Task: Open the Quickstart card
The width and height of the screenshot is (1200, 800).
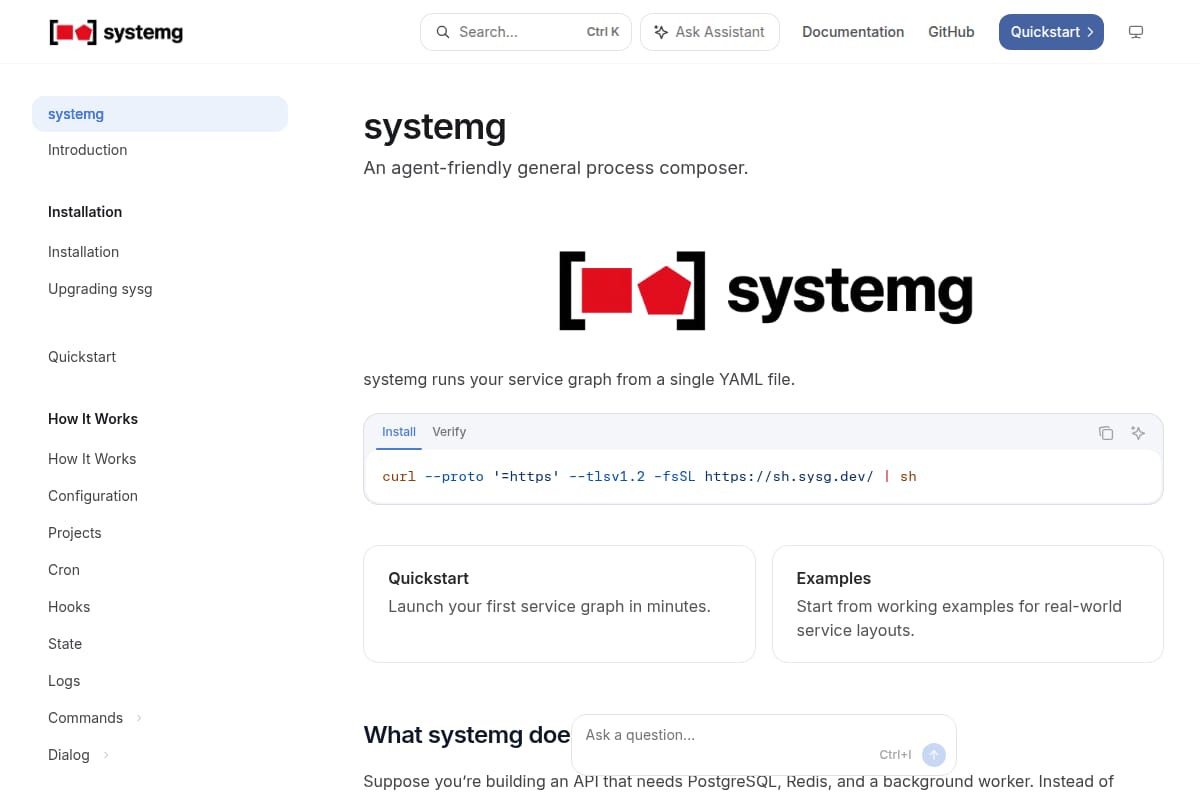Action: click(x=559, y=604)
